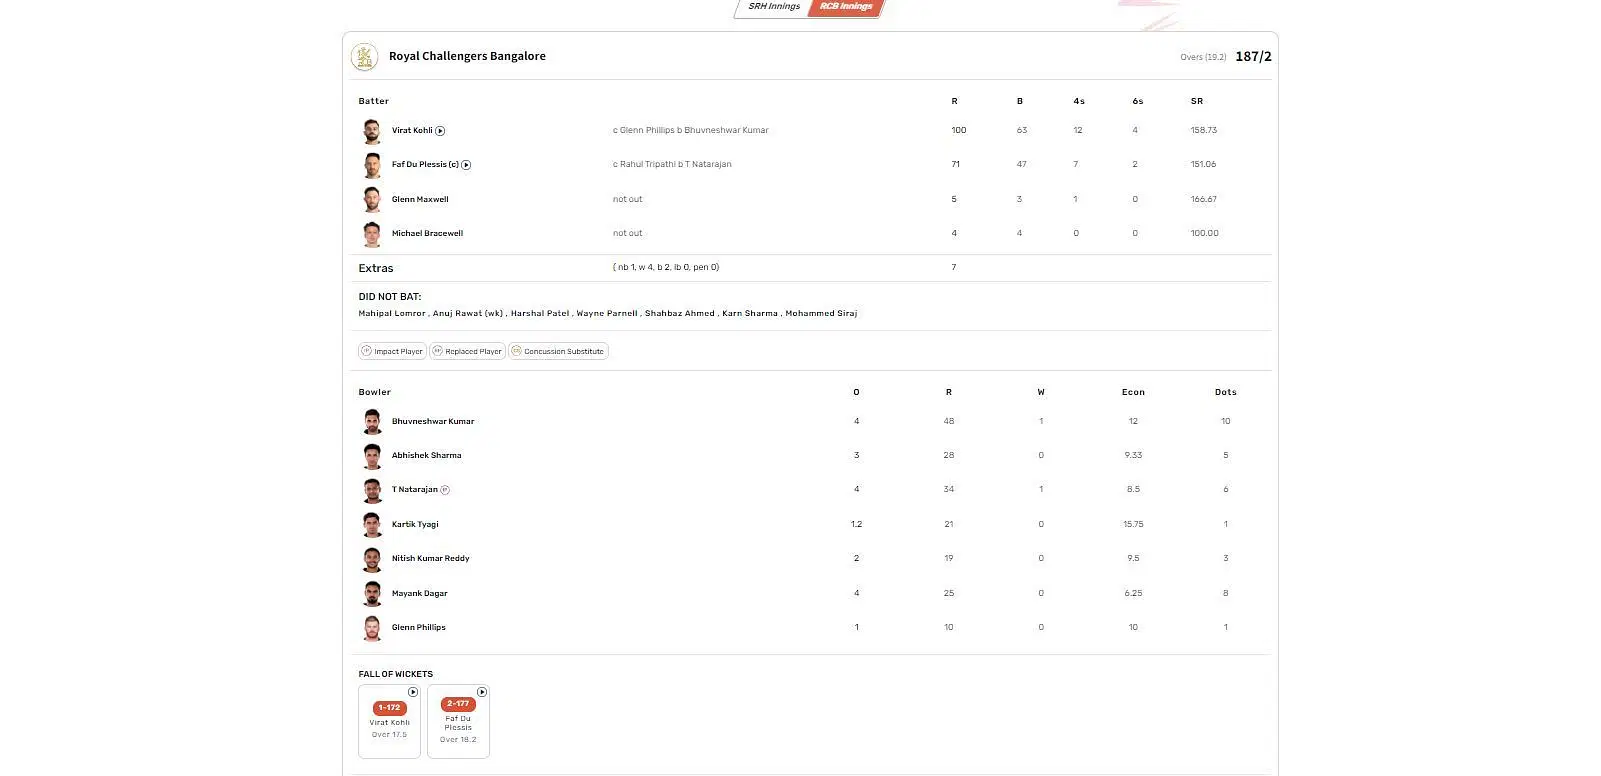Screen dimensions: 1601x776
Task: Play video on the 2-177 fall of wicket card
Action: pyautogui.click(x=482, y=692)
